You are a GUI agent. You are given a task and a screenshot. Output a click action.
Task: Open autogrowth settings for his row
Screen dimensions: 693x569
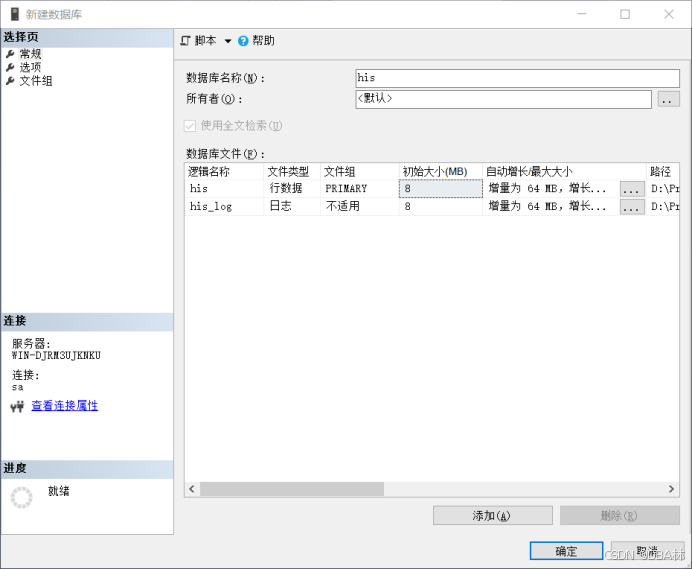(632, 189)
